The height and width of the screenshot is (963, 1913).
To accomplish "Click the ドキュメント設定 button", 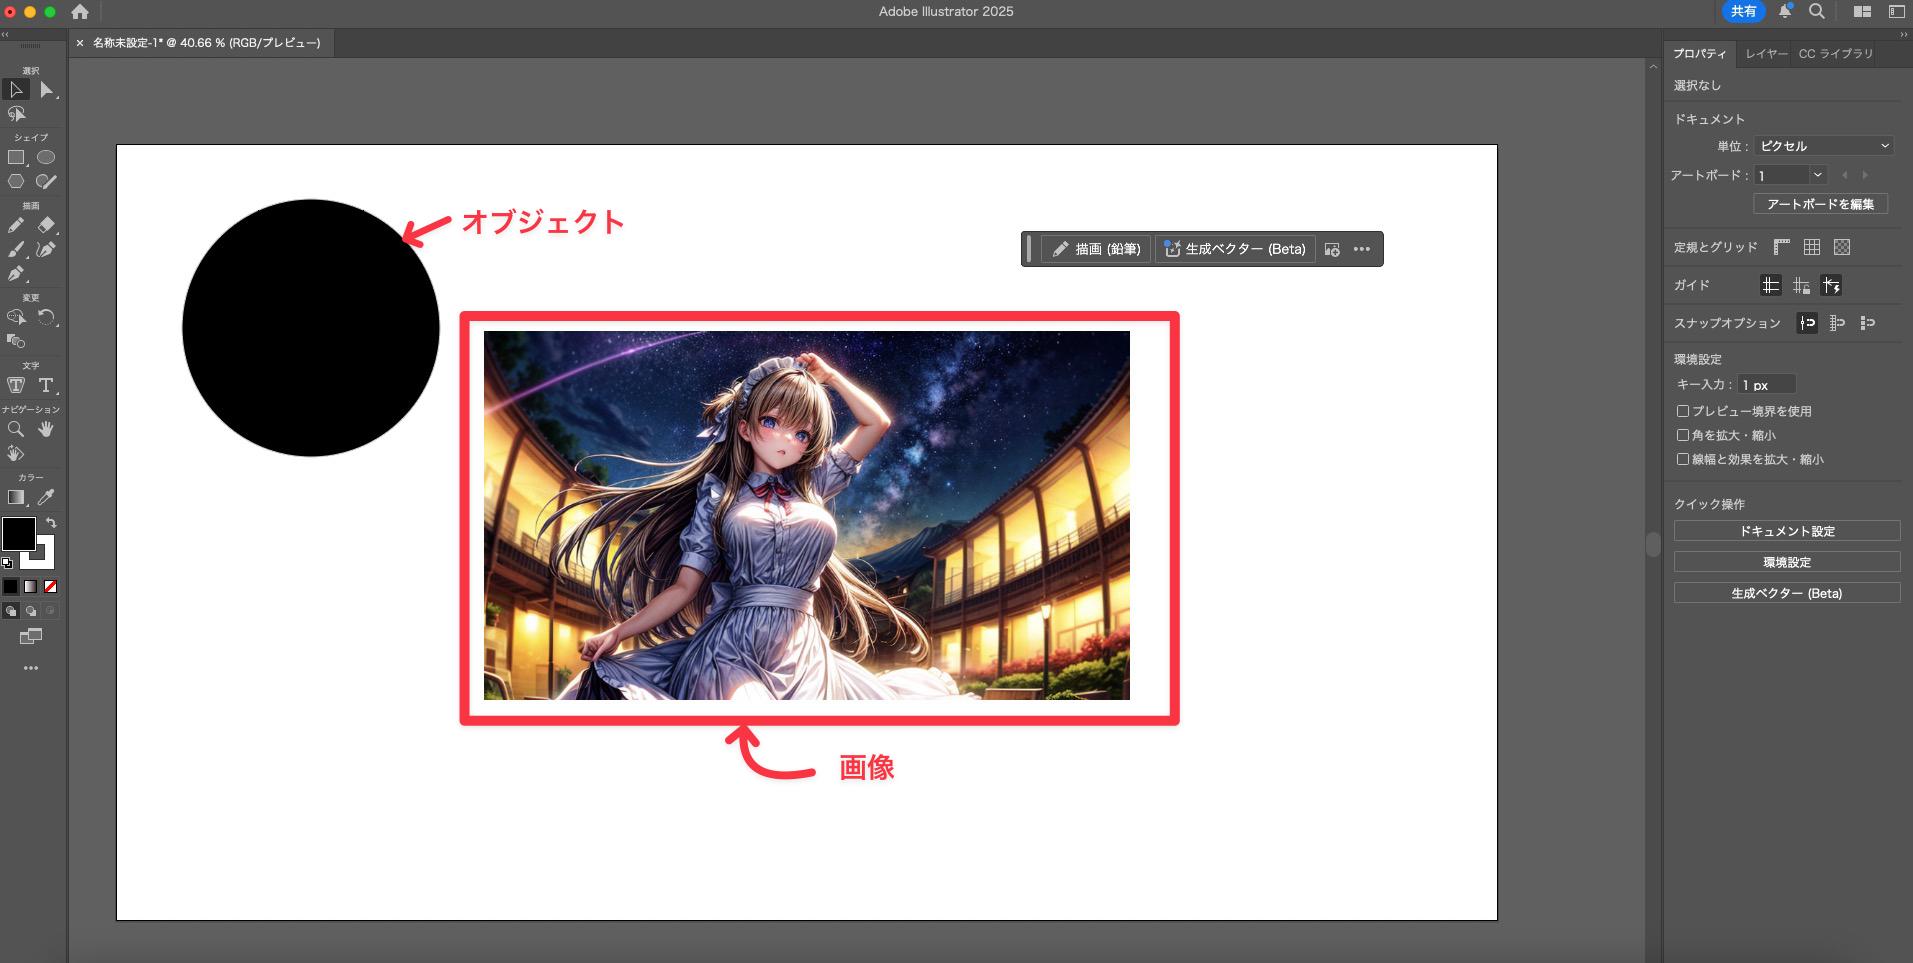I will (x=1787, y=531).
